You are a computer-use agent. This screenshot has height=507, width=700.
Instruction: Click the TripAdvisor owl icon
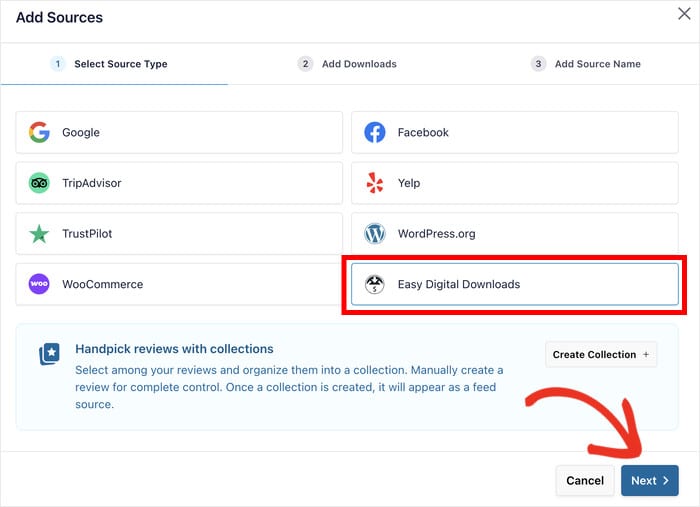pyautogui.click(x=39, y=183)
